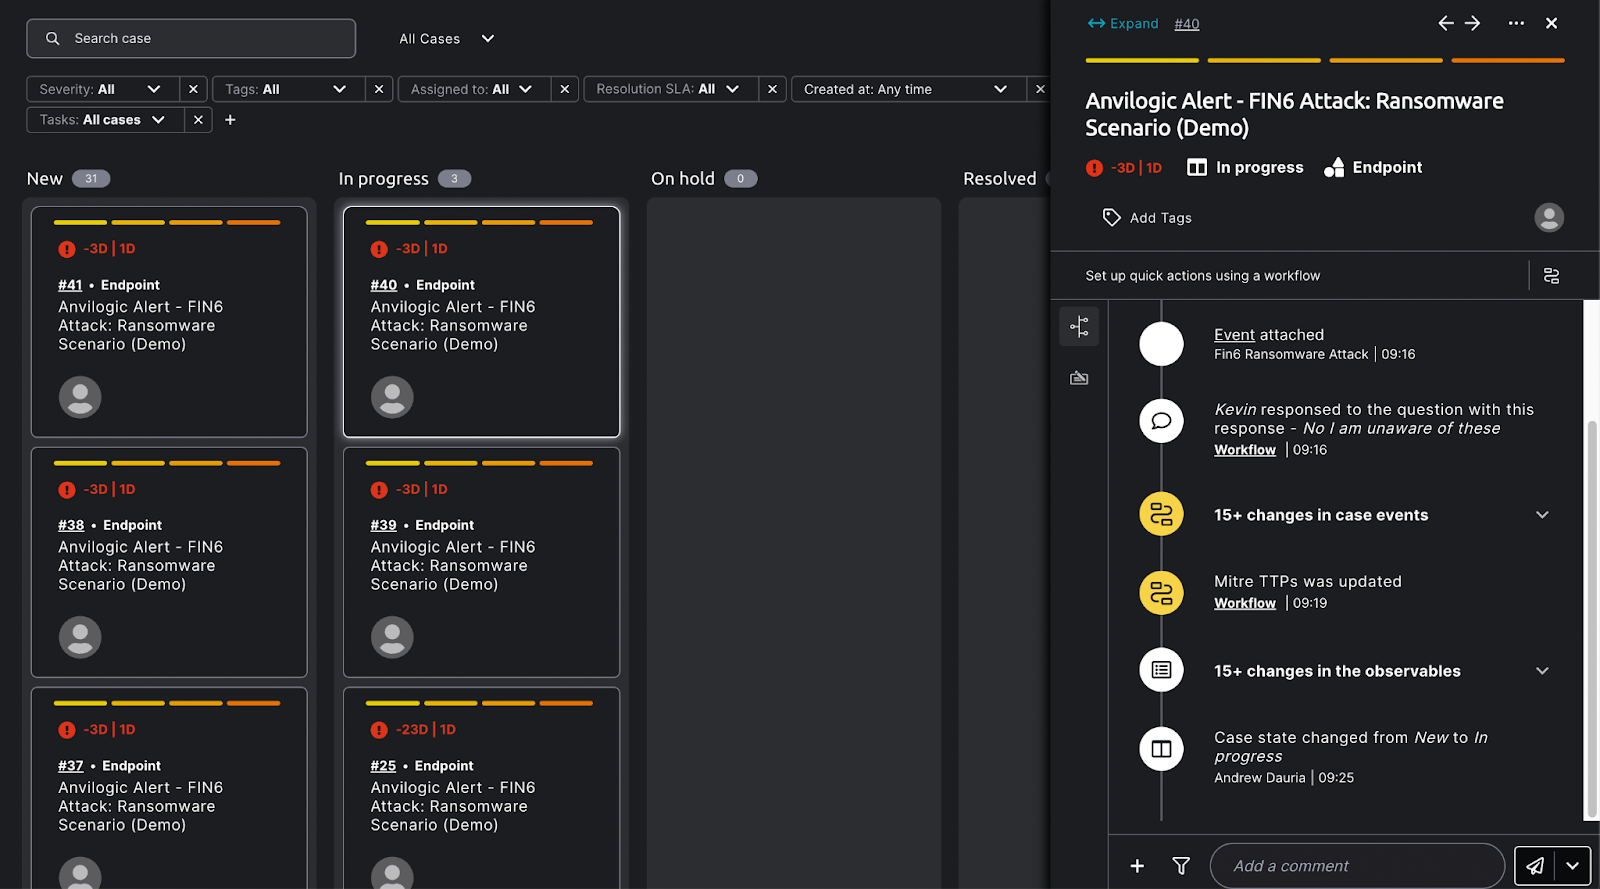Open the timeline view icon in side panel
Viewport: 1600px width, 889px height.
click(x=1079, y=327)
